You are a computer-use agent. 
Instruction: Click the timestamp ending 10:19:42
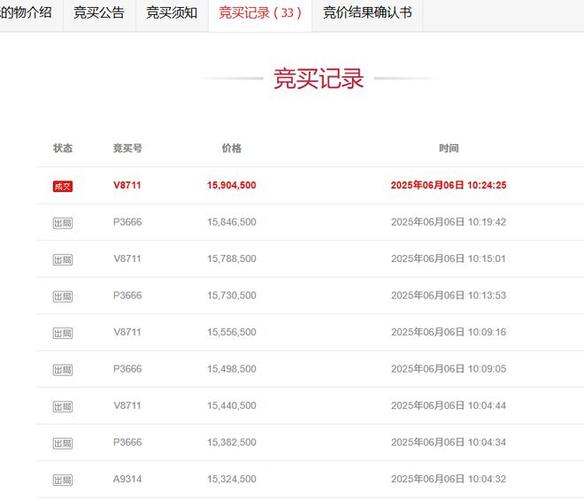point(448,222)
